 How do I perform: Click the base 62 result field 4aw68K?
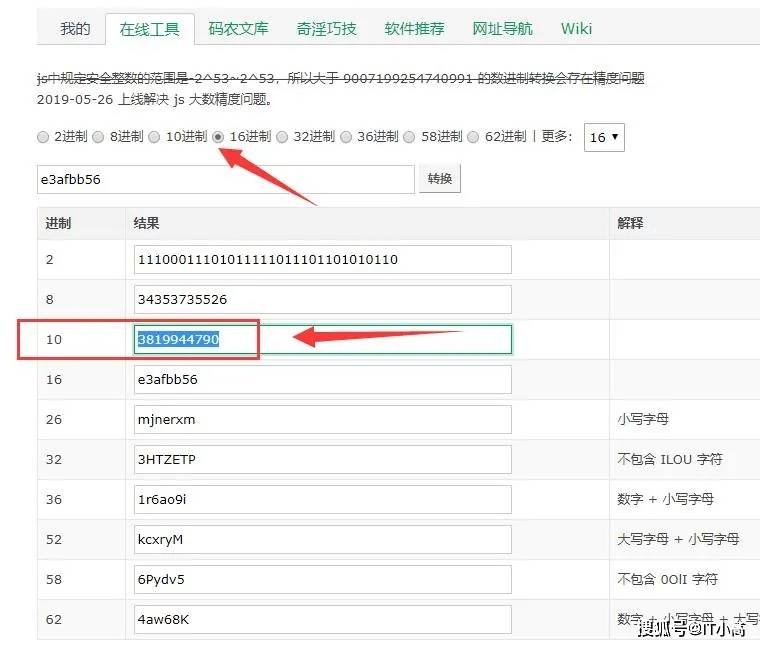point(322,619)
